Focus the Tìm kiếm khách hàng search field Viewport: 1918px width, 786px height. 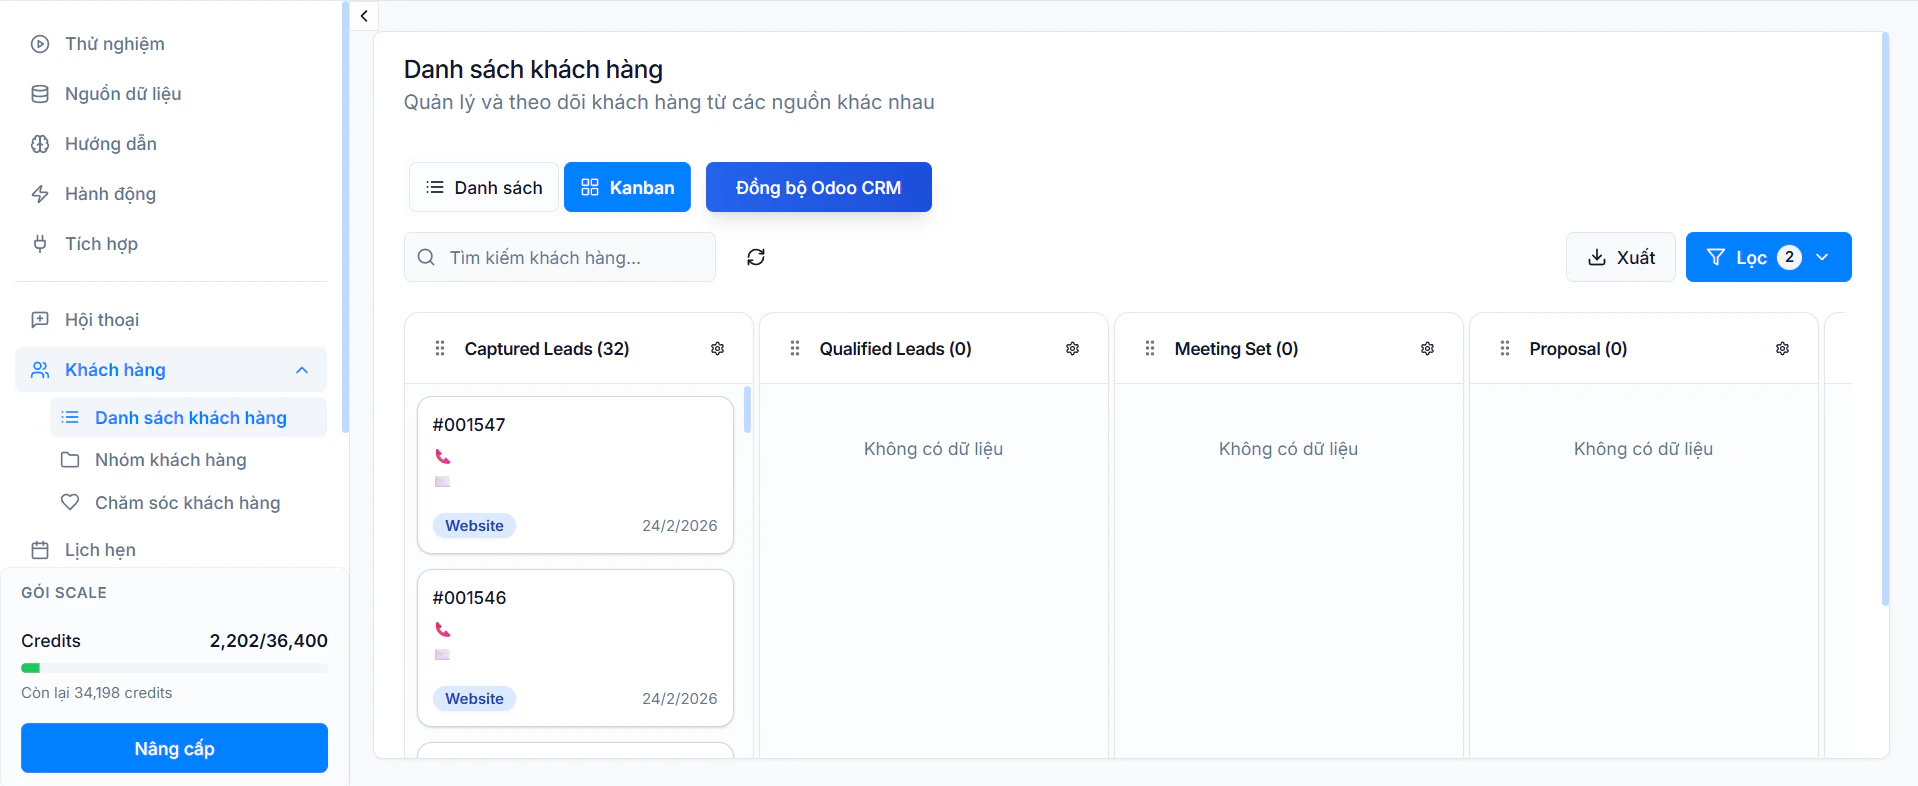tap(560, 257)
